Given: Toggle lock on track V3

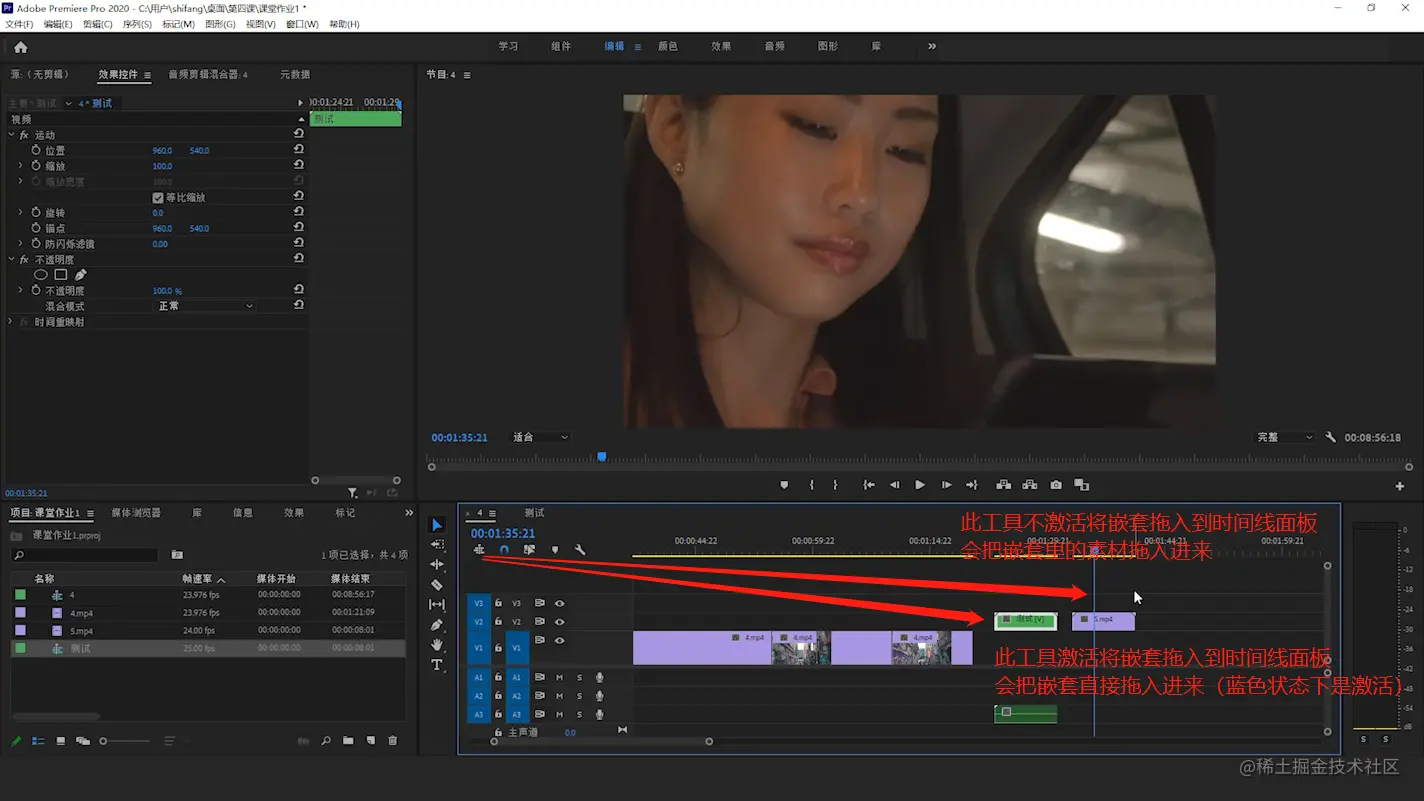Looking at the screenshot, I should pyautogui.click(x=498, y=603).
